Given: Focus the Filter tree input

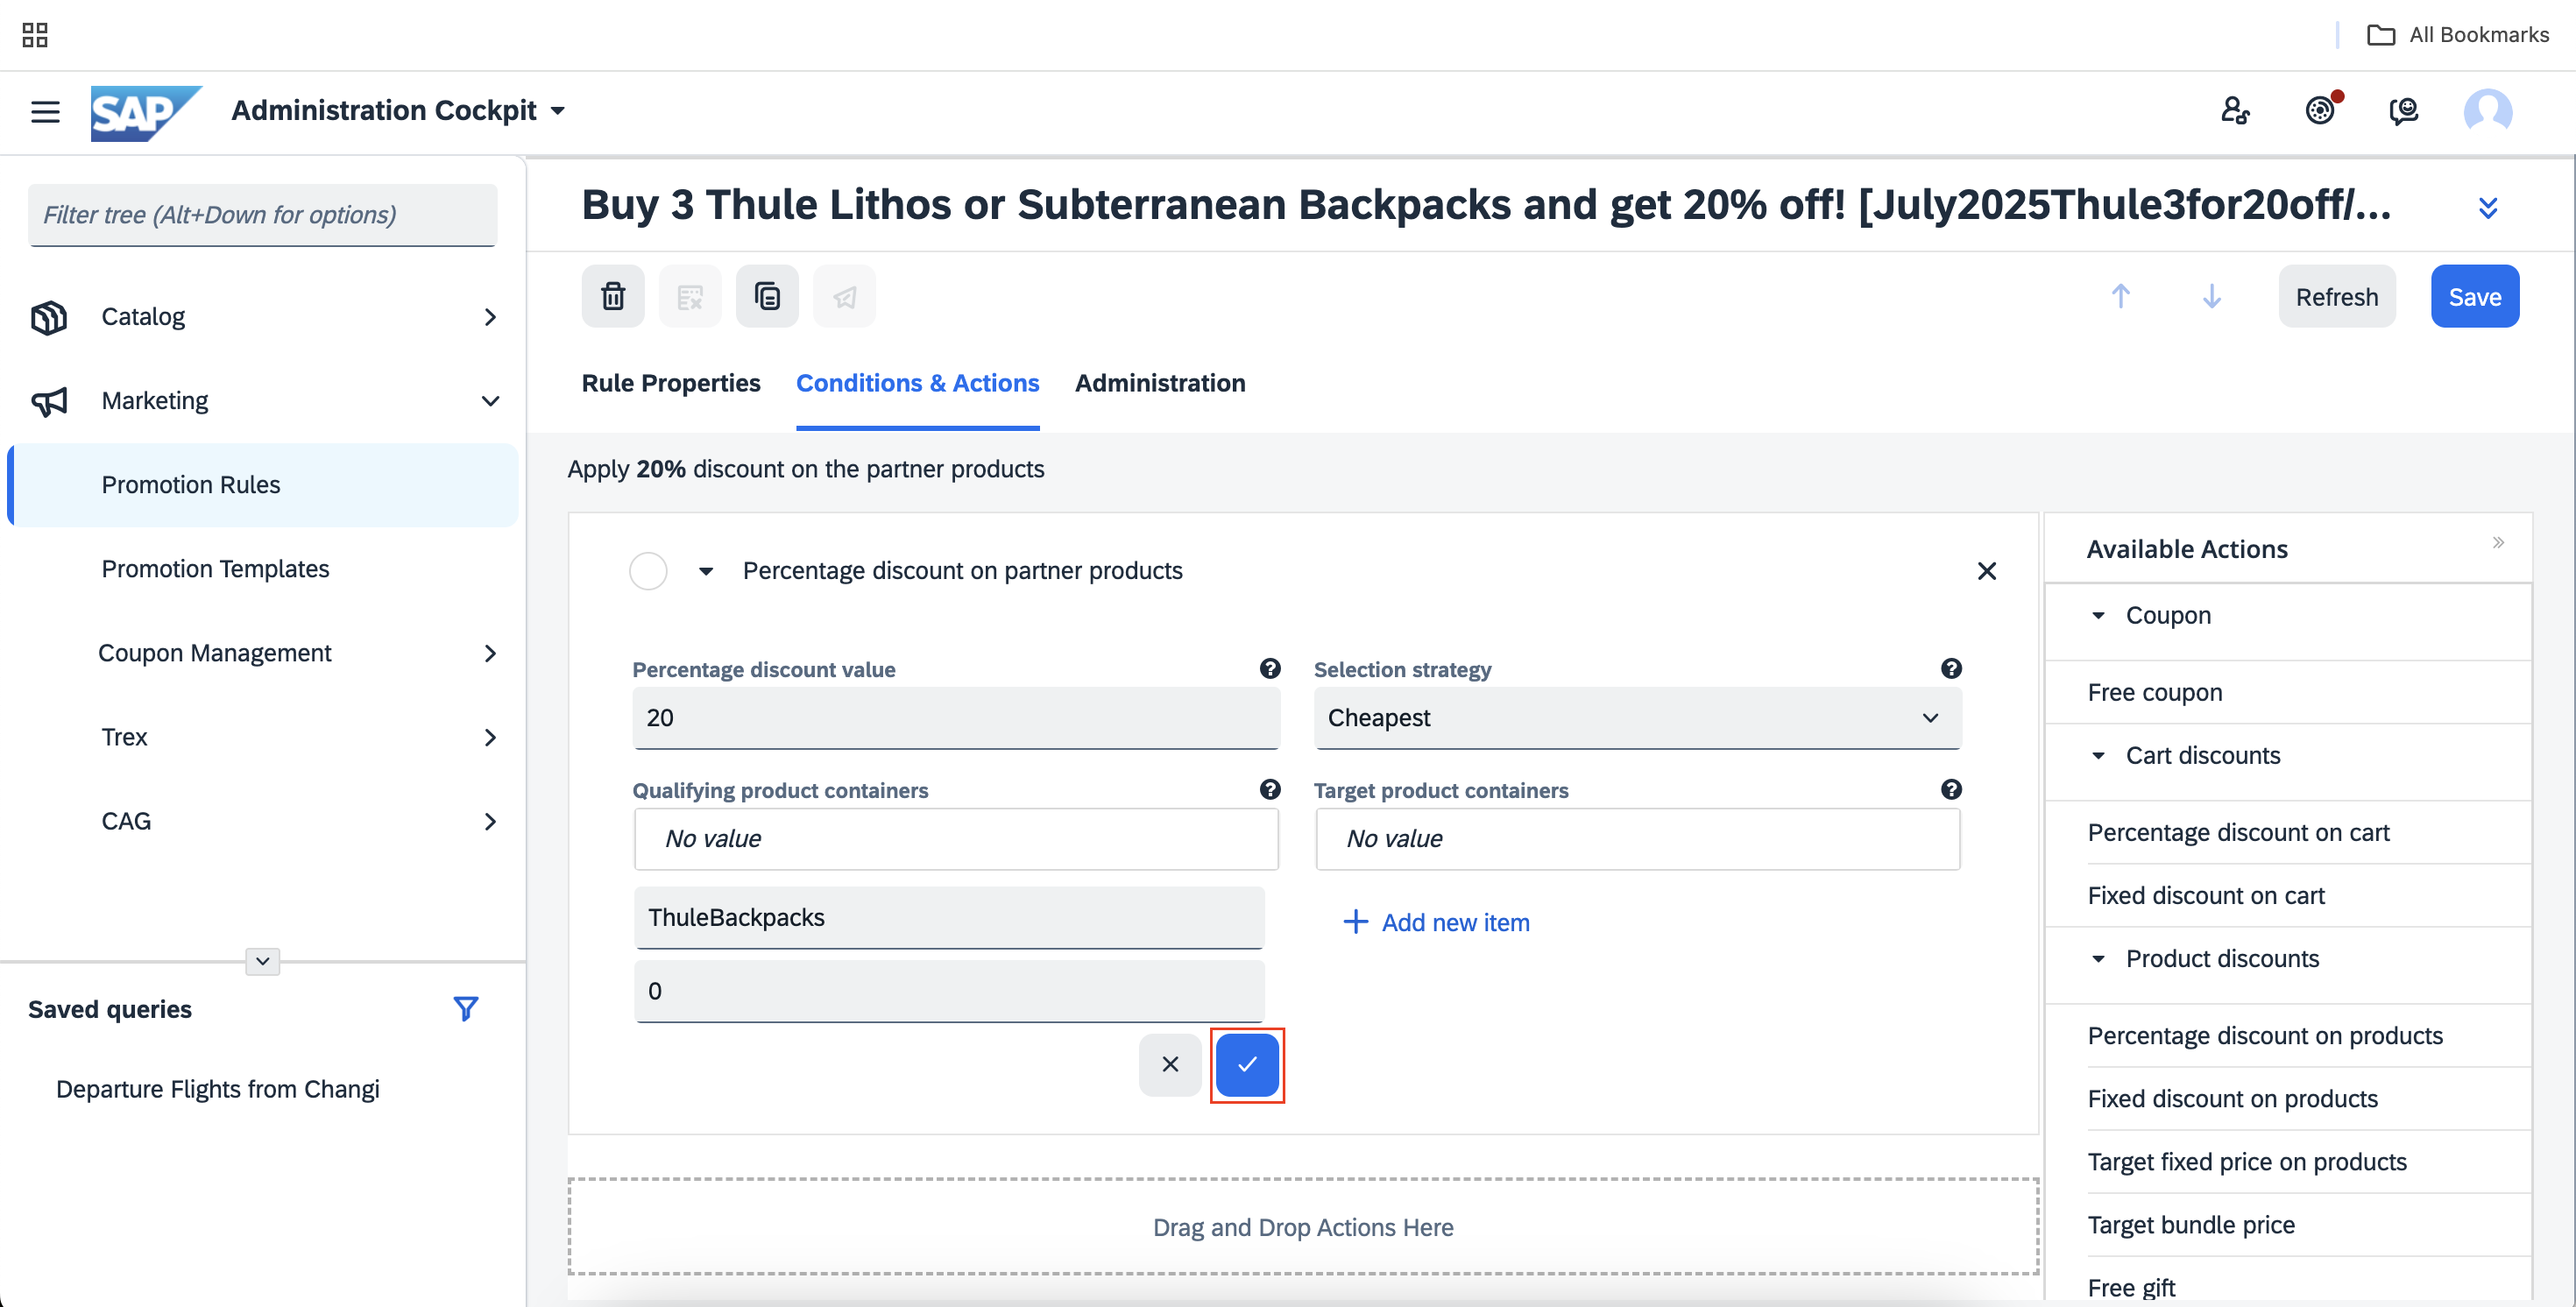Looking at the screenshot, I should pyautogui.click(x=262, y=215).
